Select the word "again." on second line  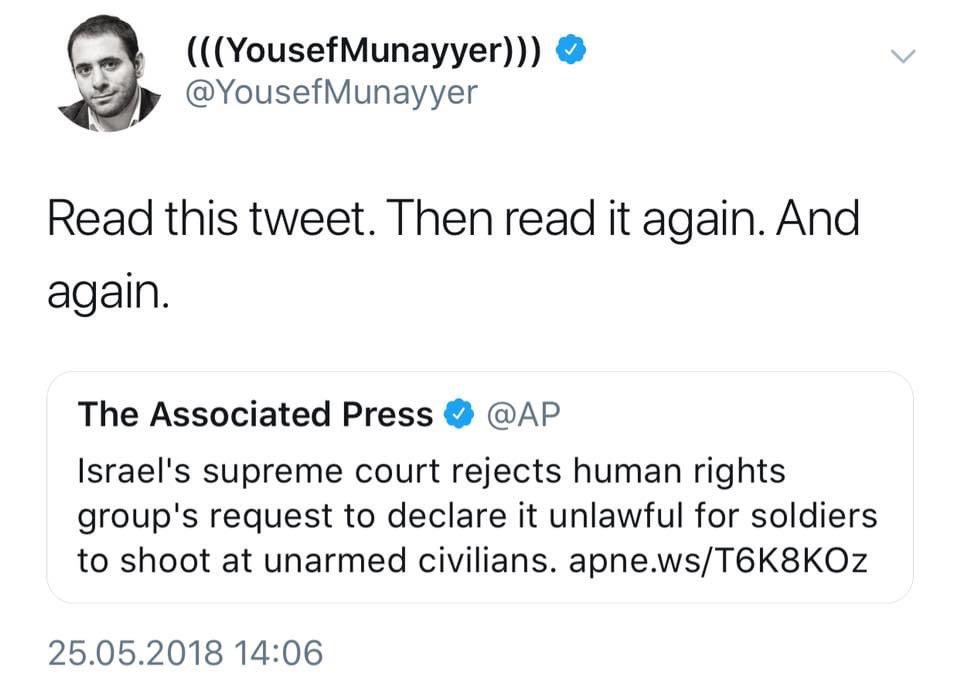(x=108, y=293)
